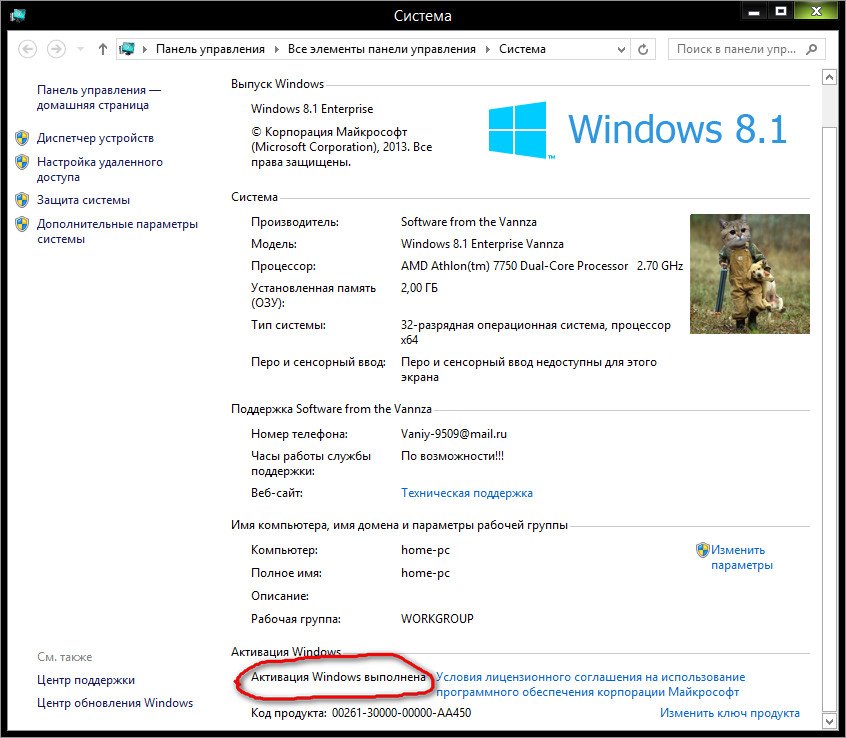Open 'Защита системы' link

click(x=83, y=200)
